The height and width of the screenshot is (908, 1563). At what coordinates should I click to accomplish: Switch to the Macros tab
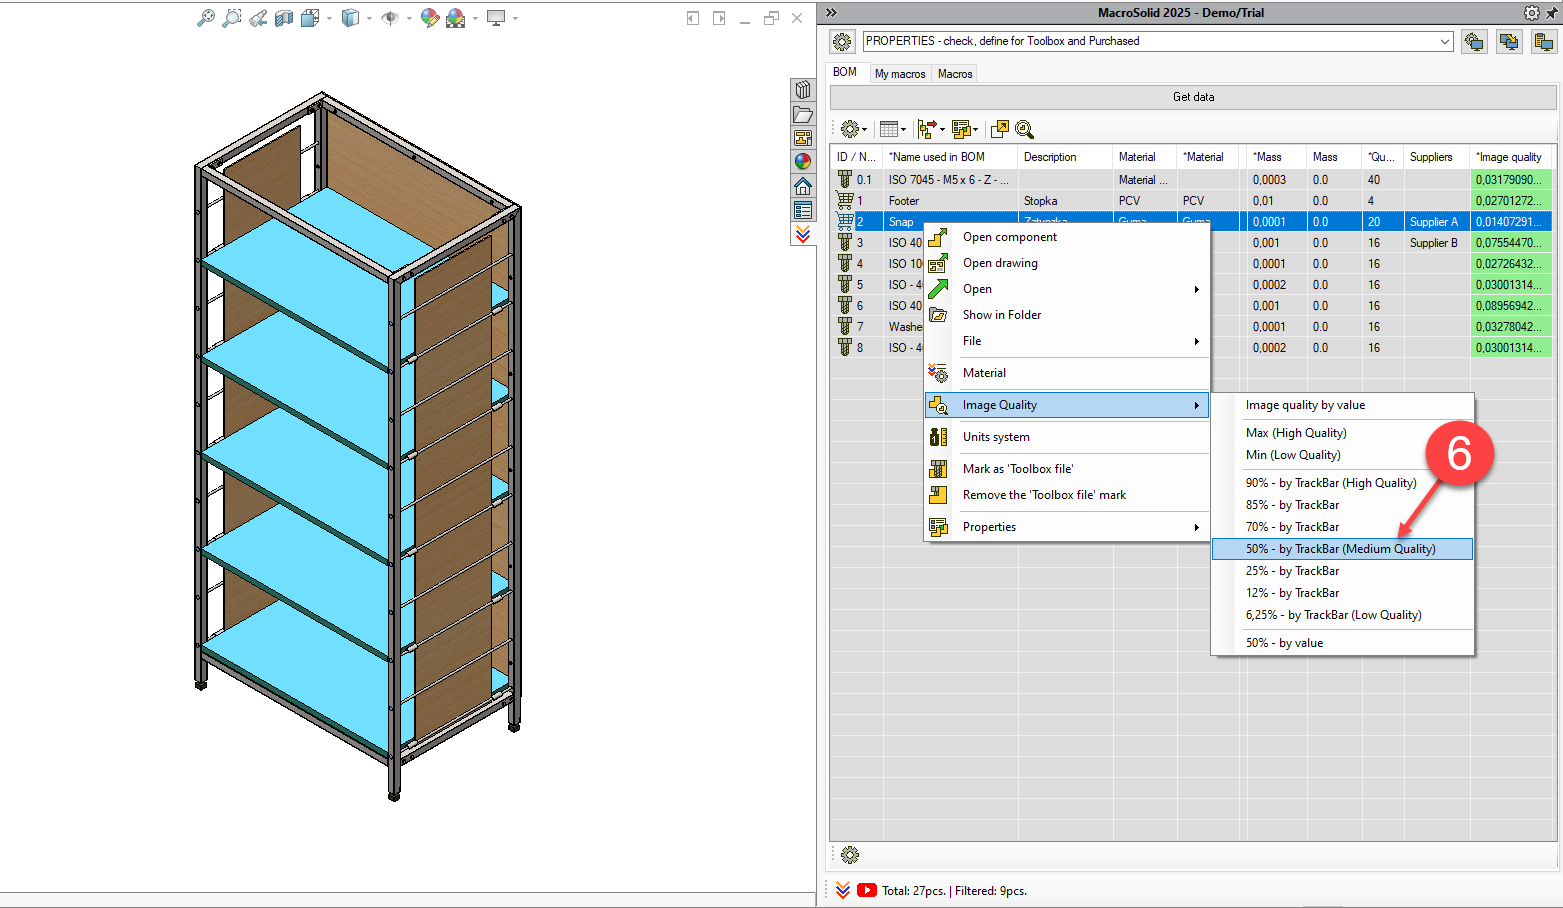coord(955,74)
